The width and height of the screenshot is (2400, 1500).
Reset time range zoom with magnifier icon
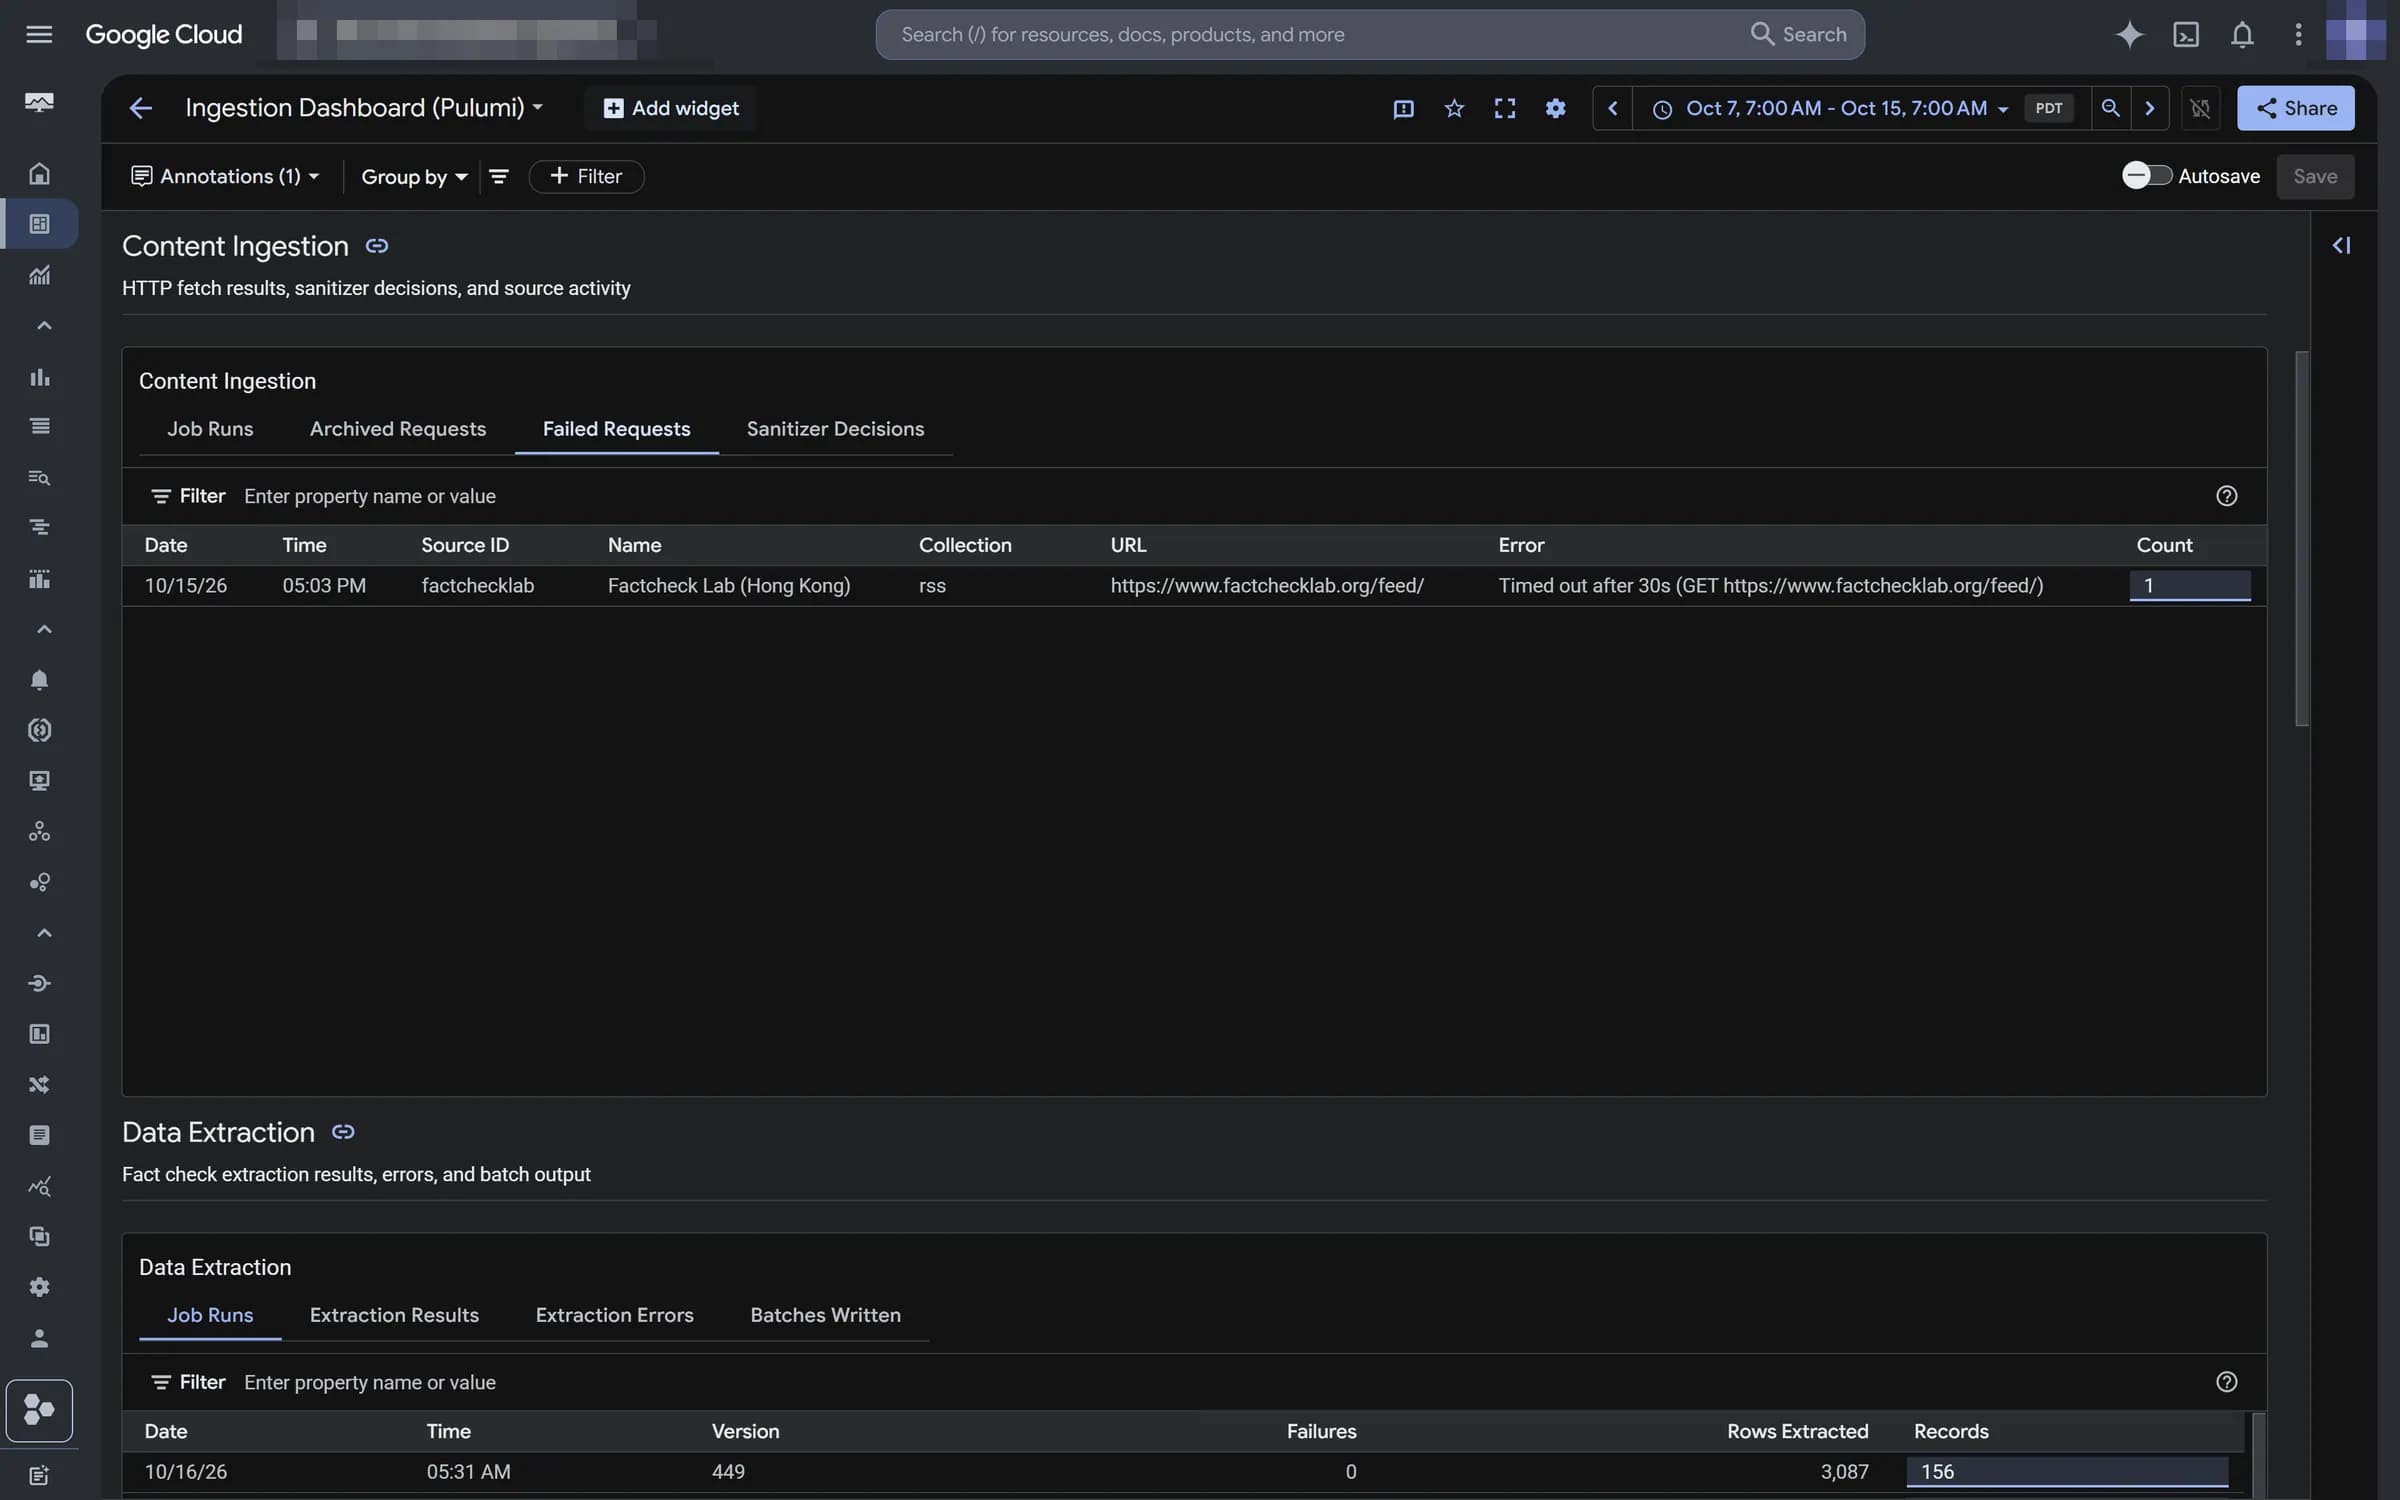point(2110,108)
